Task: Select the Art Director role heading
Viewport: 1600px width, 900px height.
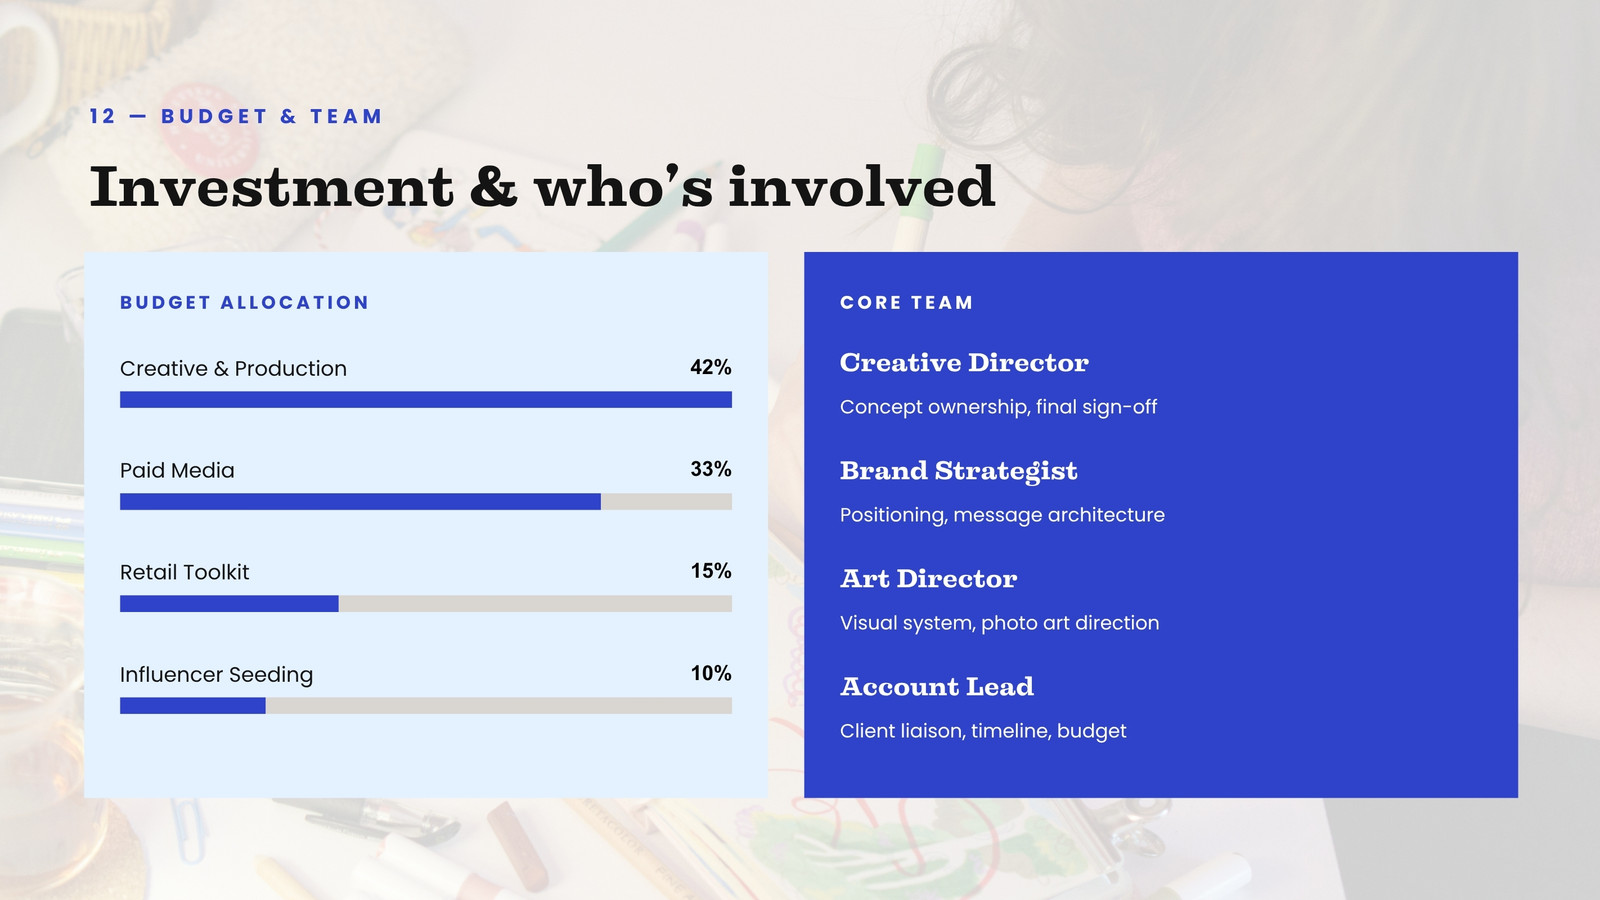Action: (928, 578)
